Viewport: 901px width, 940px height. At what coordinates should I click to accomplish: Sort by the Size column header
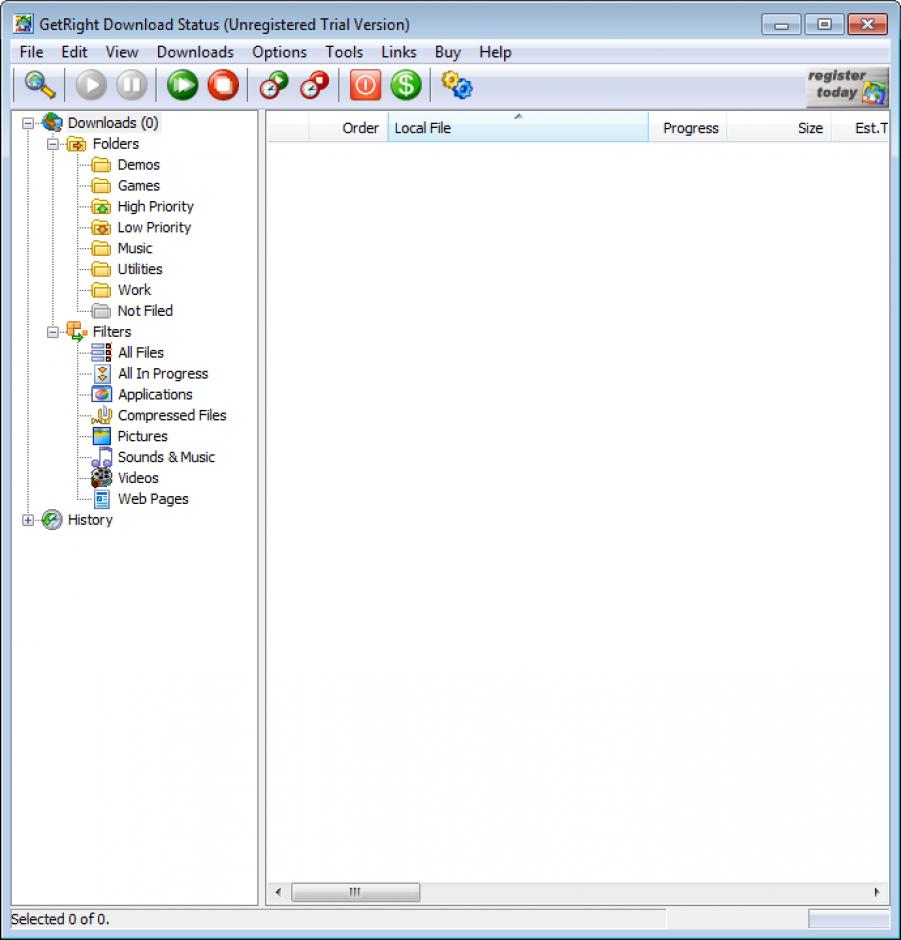pos(779,128)
